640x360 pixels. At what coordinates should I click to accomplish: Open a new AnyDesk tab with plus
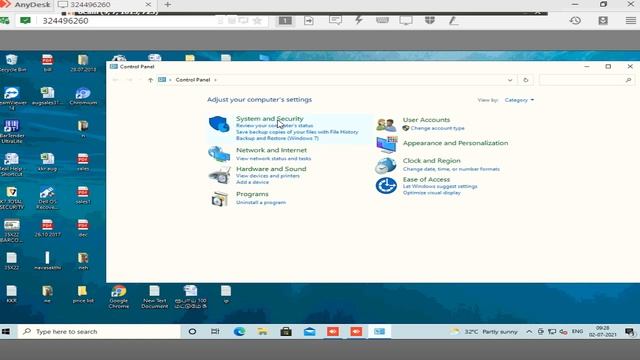click(x=168, y=4)
